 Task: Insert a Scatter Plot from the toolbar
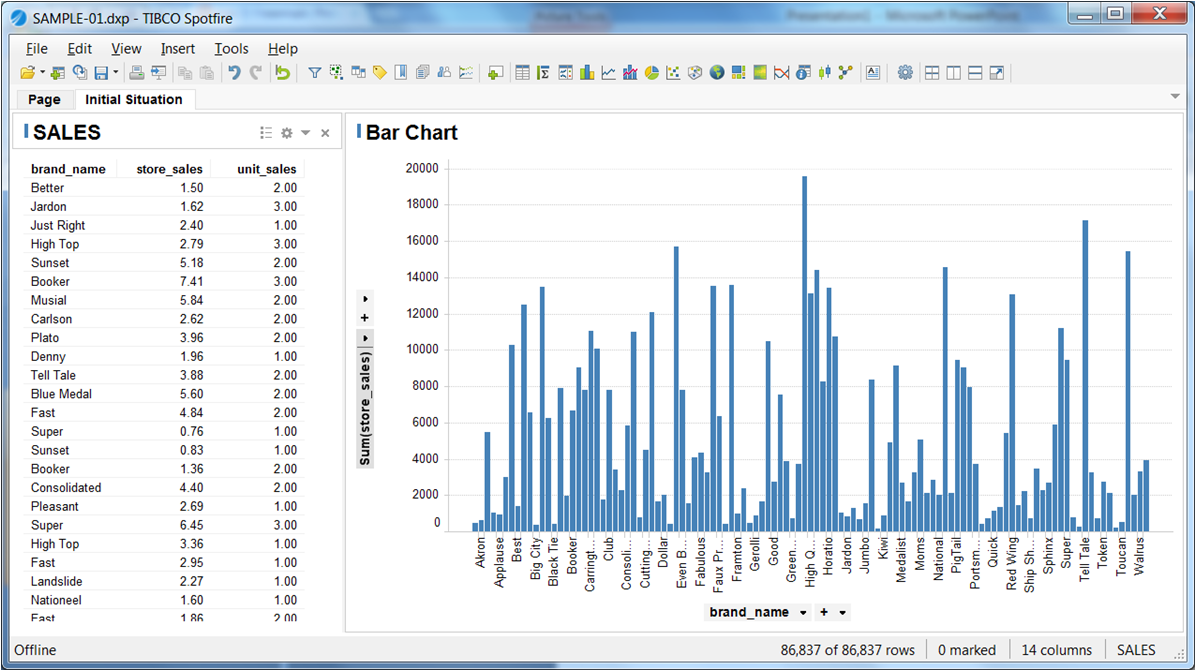(672, 72)
